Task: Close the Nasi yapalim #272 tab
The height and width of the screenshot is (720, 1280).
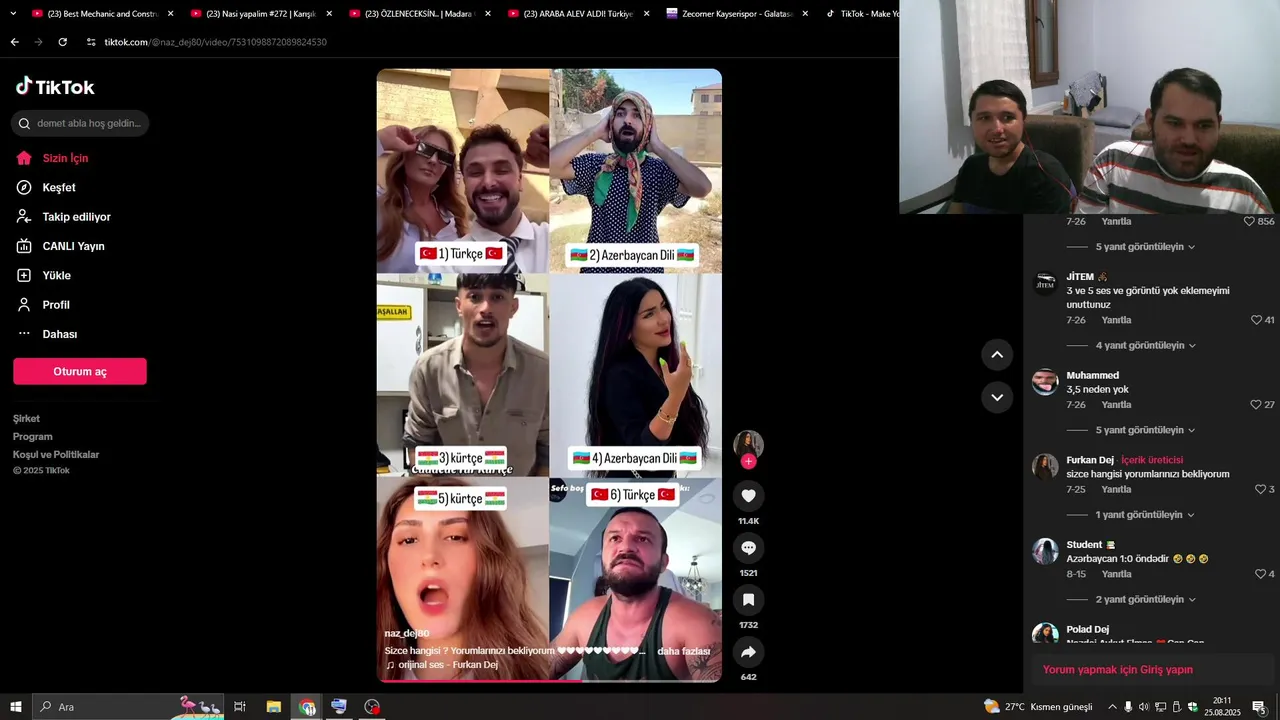Action: tap(329, 14)
